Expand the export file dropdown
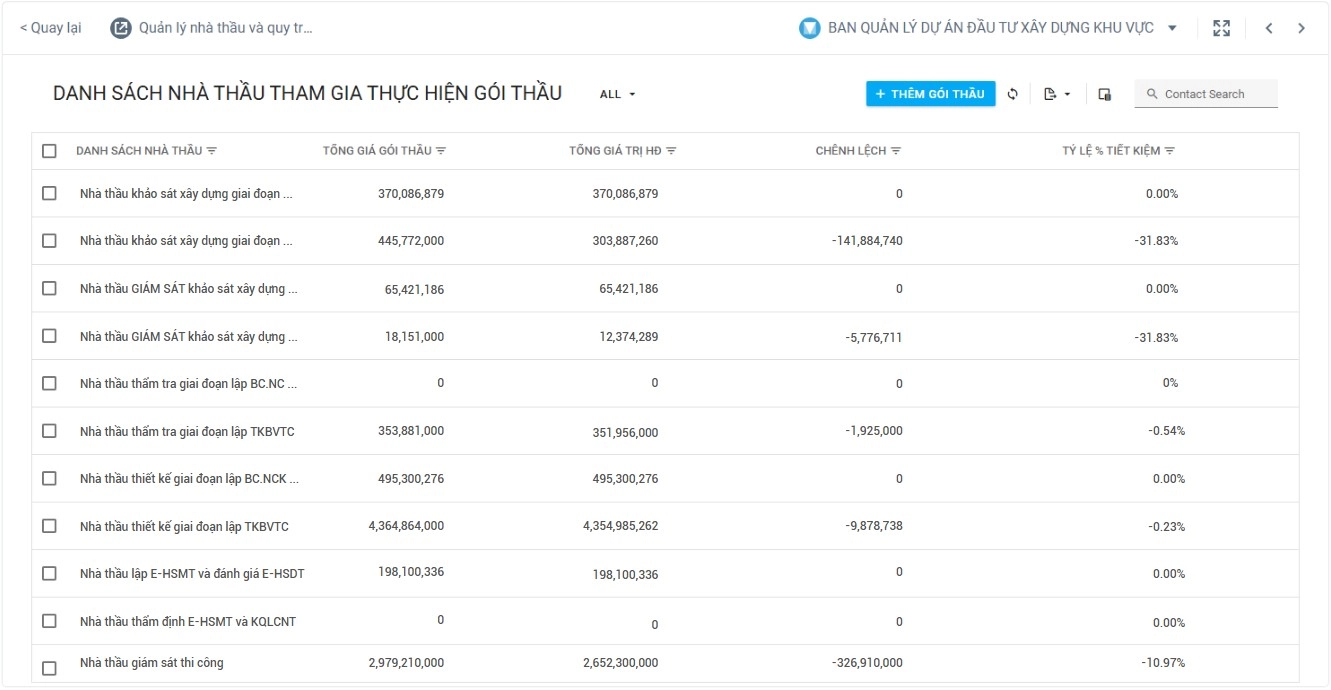Screen dimensions: 1331x690 (1057, 94)
